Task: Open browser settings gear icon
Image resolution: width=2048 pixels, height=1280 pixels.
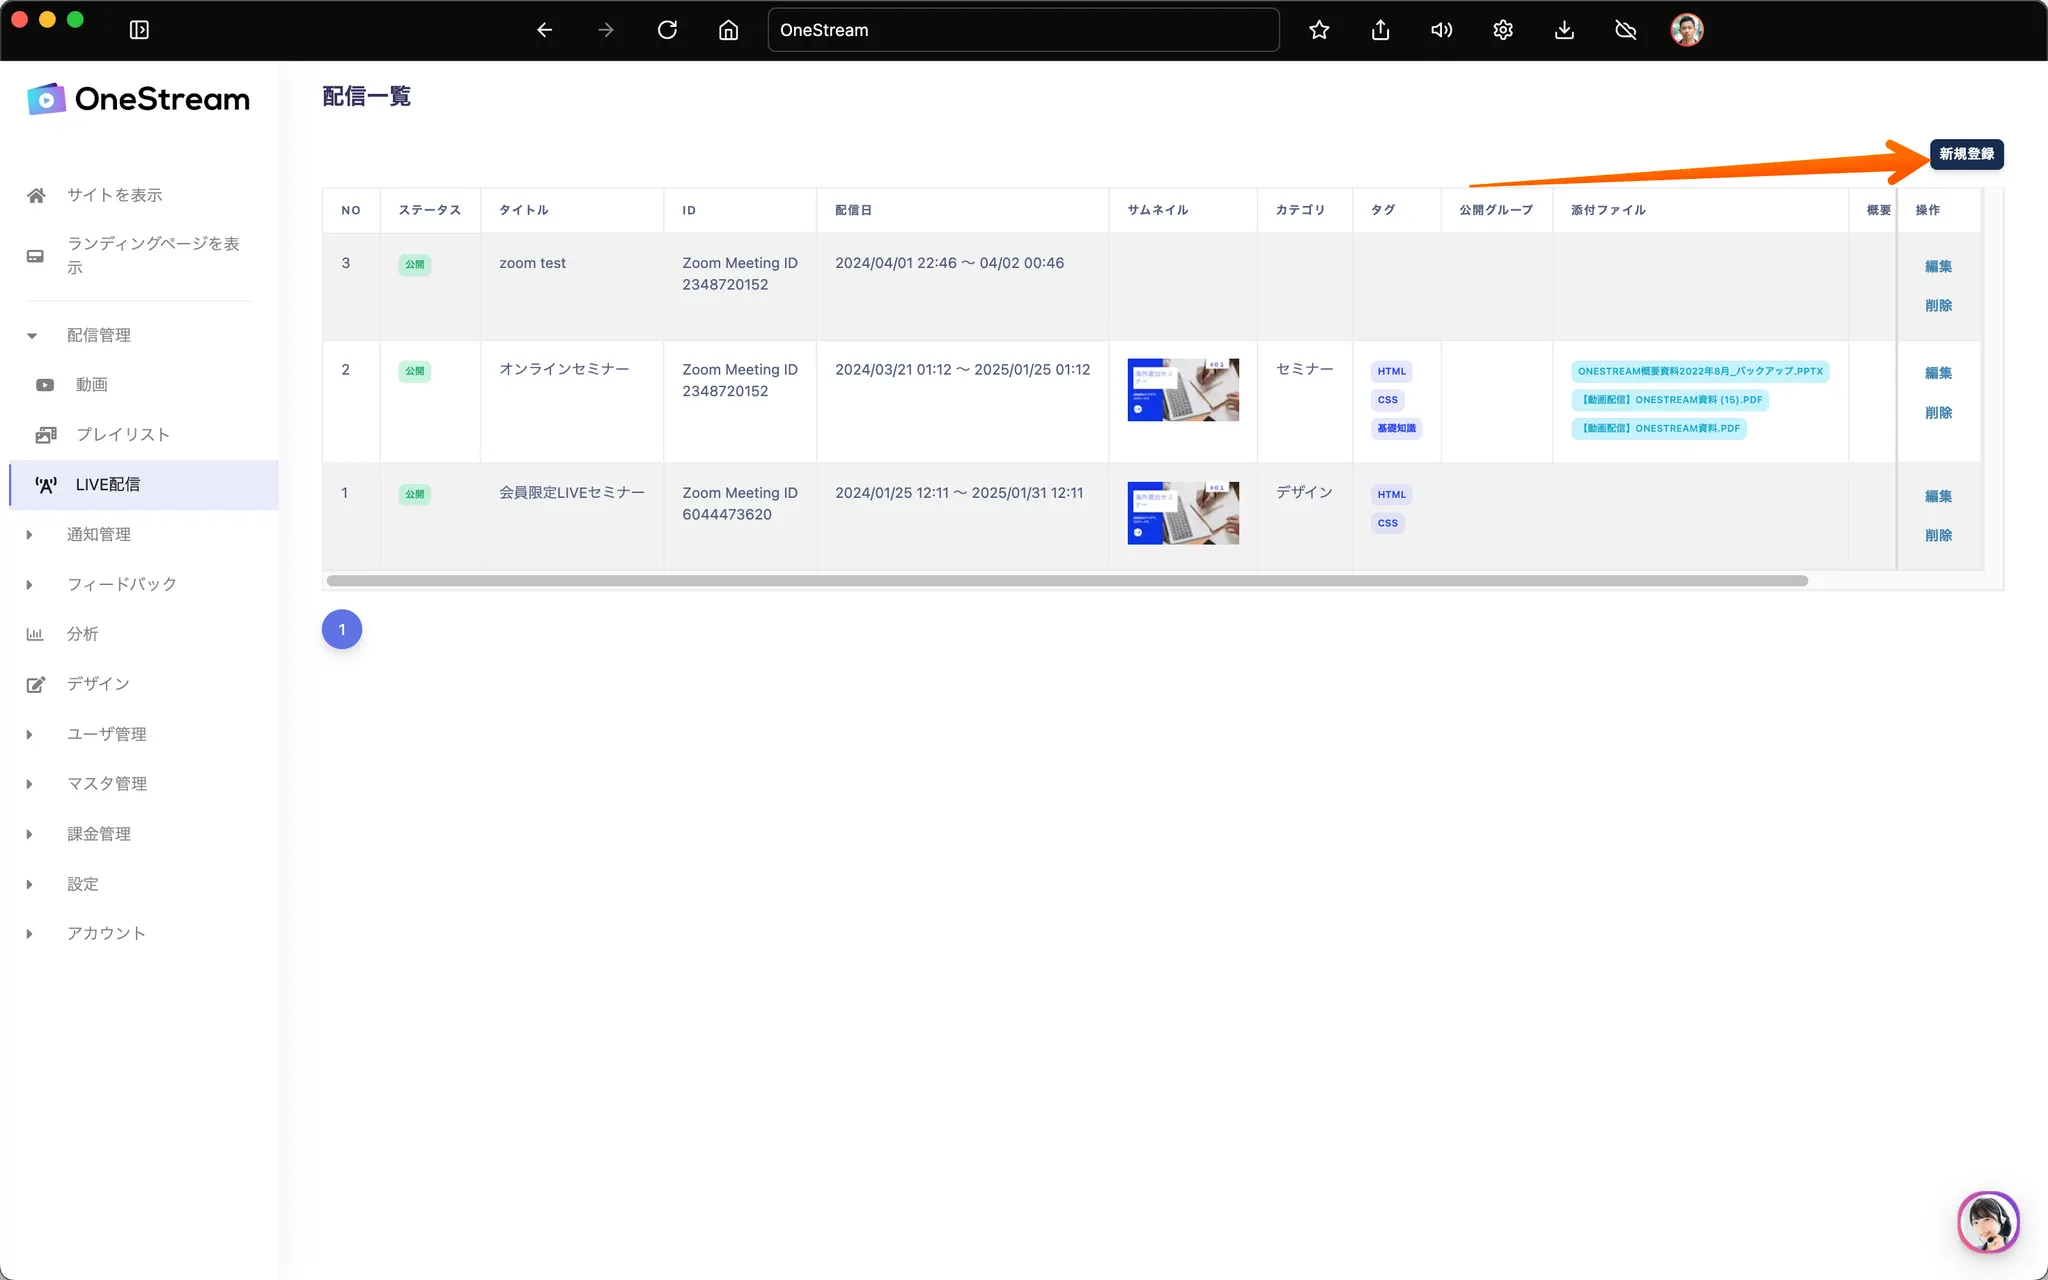Action: coord(1503,30)
